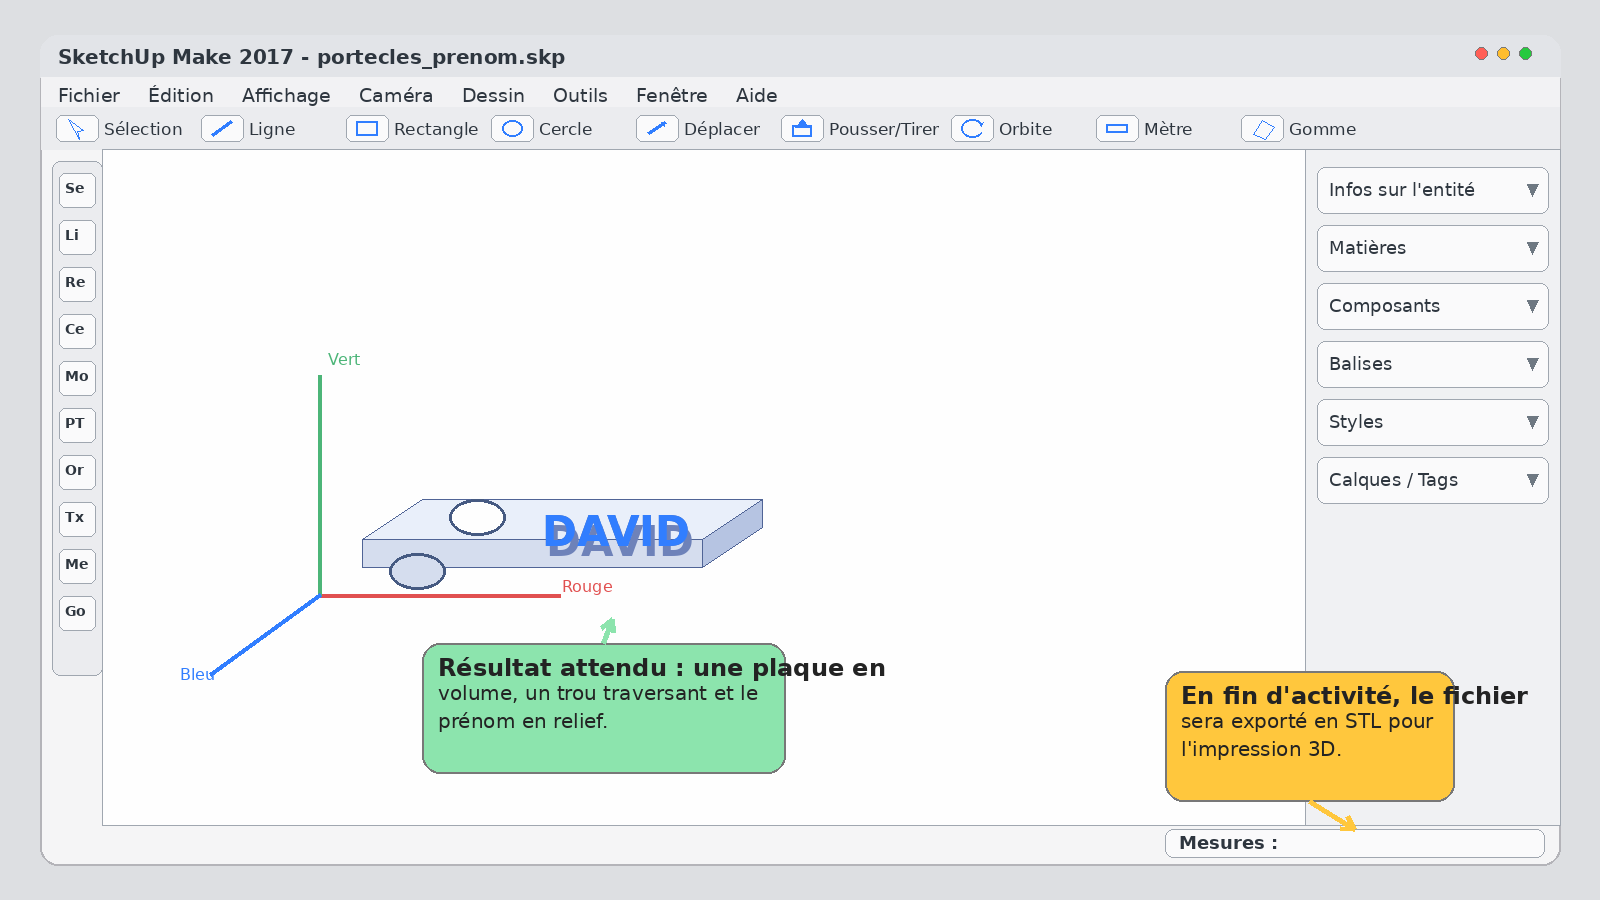Click the hole circle on plate top

(x=477, y=518)
